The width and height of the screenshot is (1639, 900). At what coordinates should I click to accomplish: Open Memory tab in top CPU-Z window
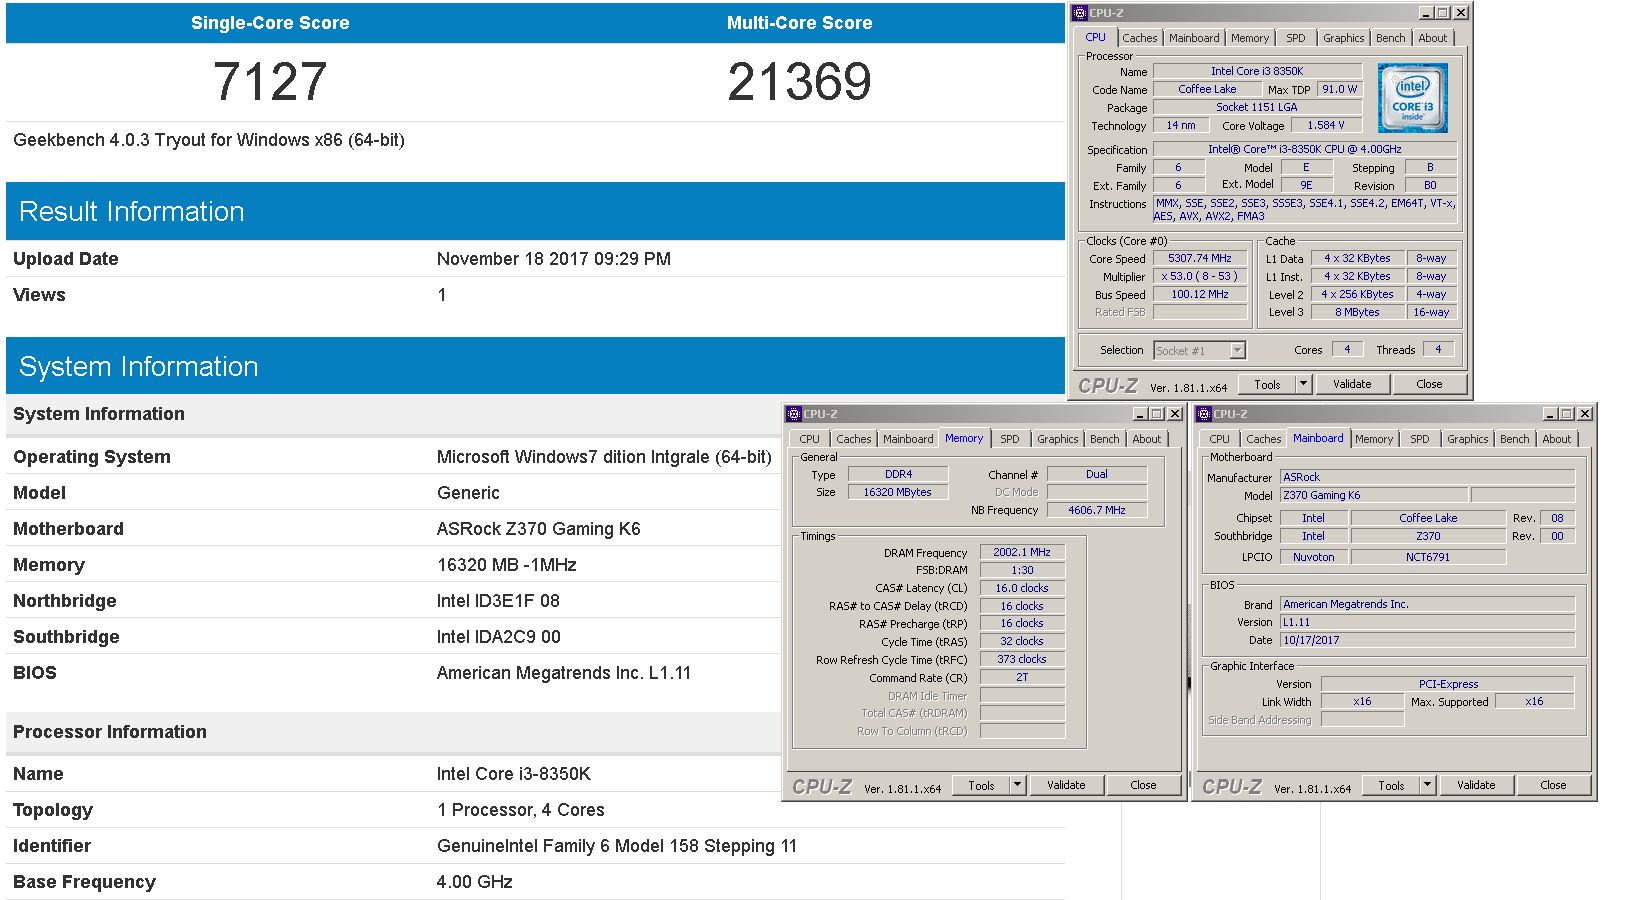(1250, 38)
